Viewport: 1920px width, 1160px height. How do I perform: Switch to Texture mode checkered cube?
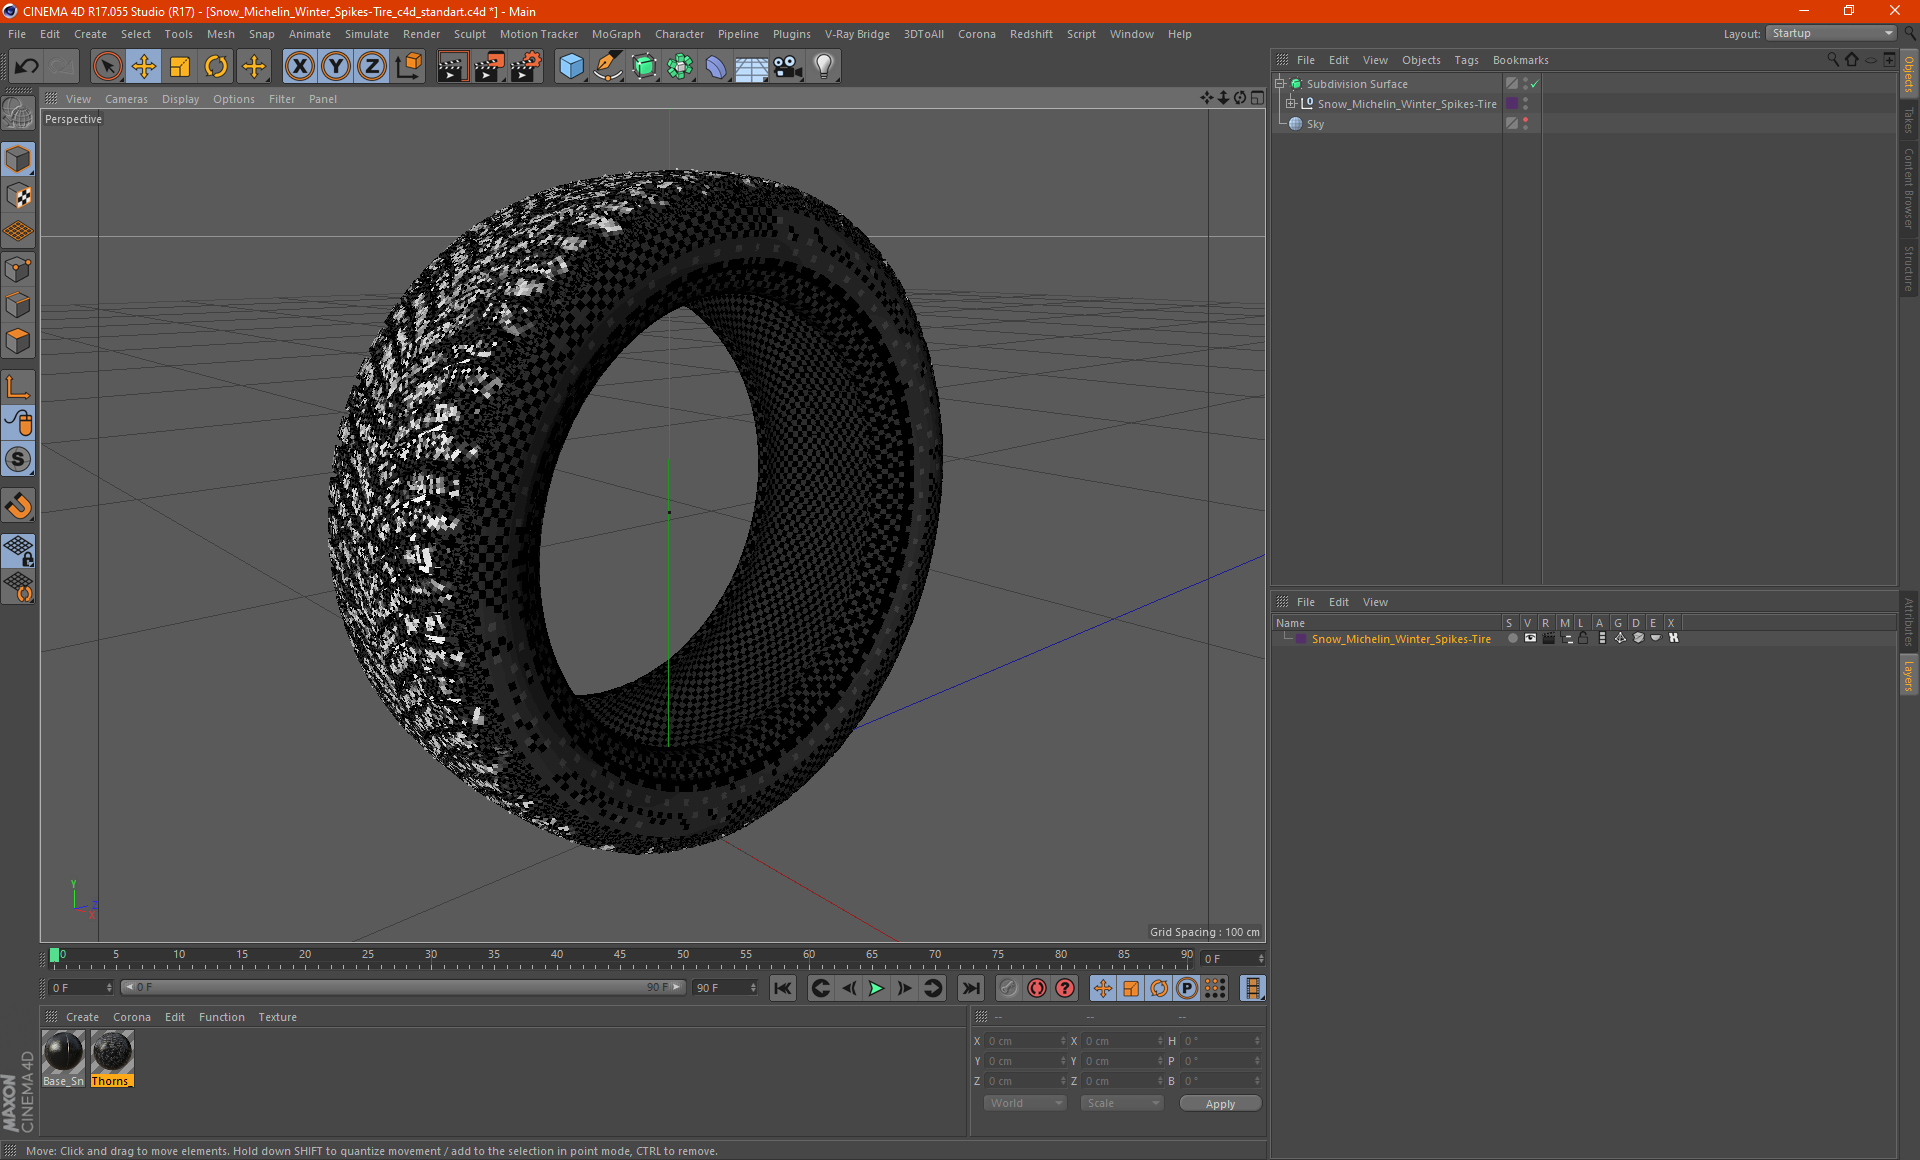18,196
